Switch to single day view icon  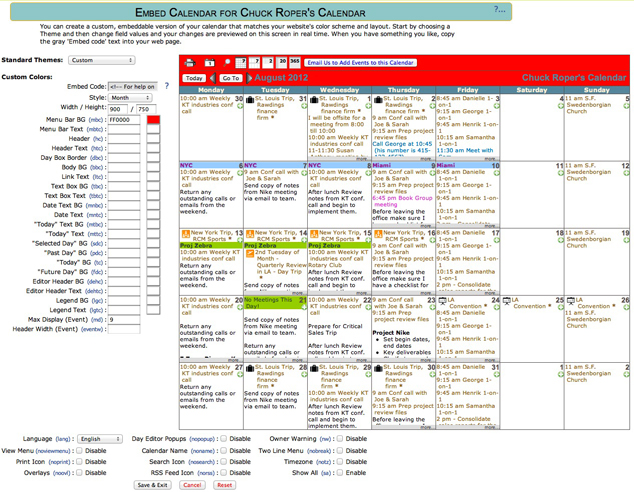tap(210, 62)
